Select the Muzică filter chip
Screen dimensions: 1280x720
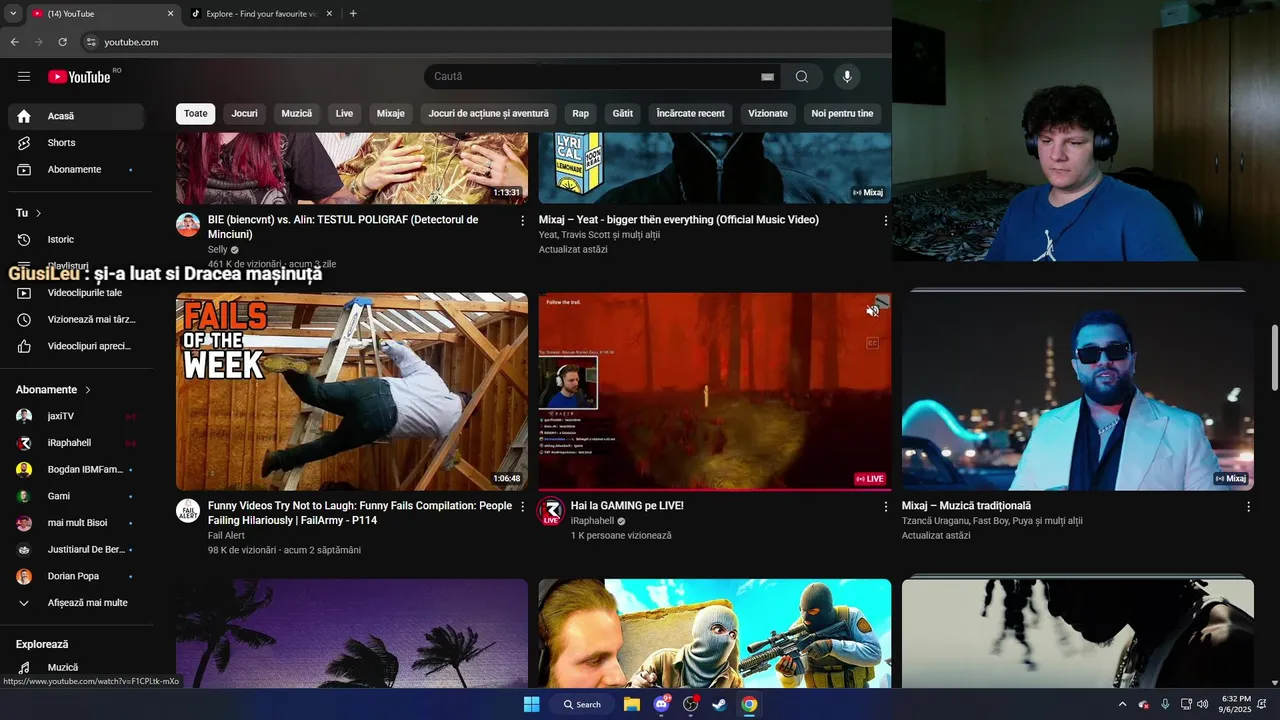click(297, 114)
